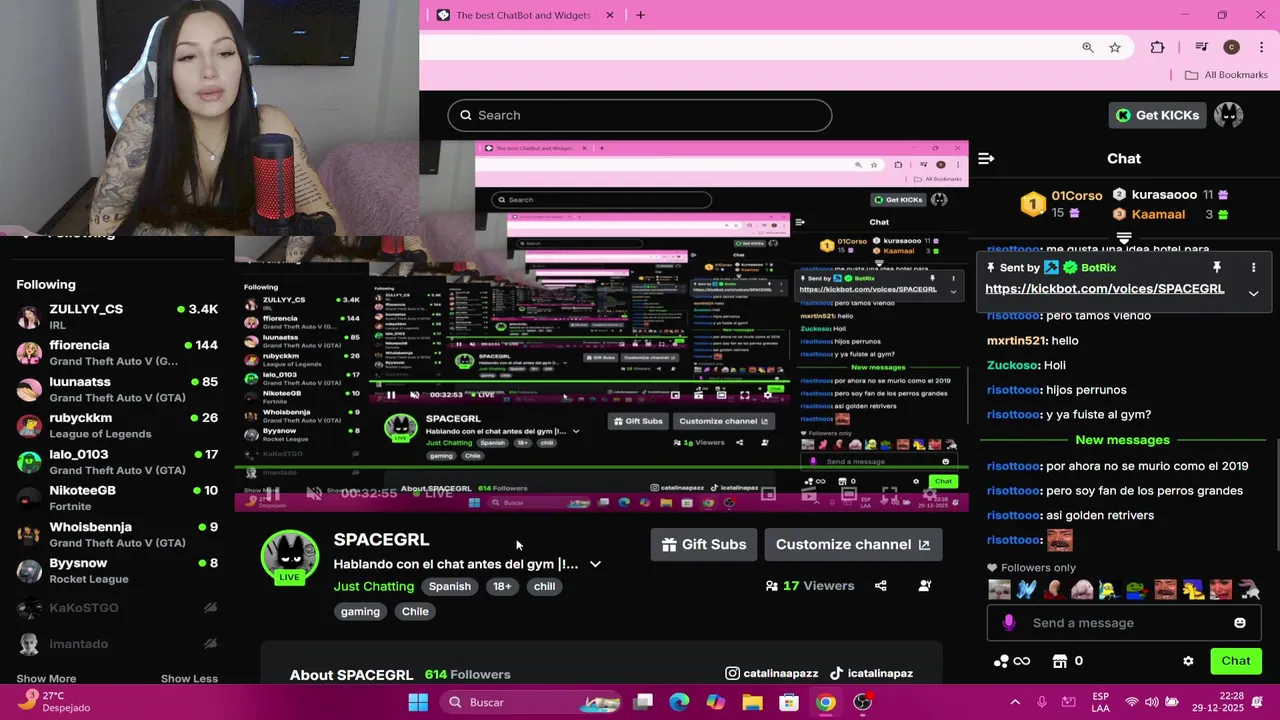
Task: Open icatalinapaz TikTok link
Action: pos(871,674)
